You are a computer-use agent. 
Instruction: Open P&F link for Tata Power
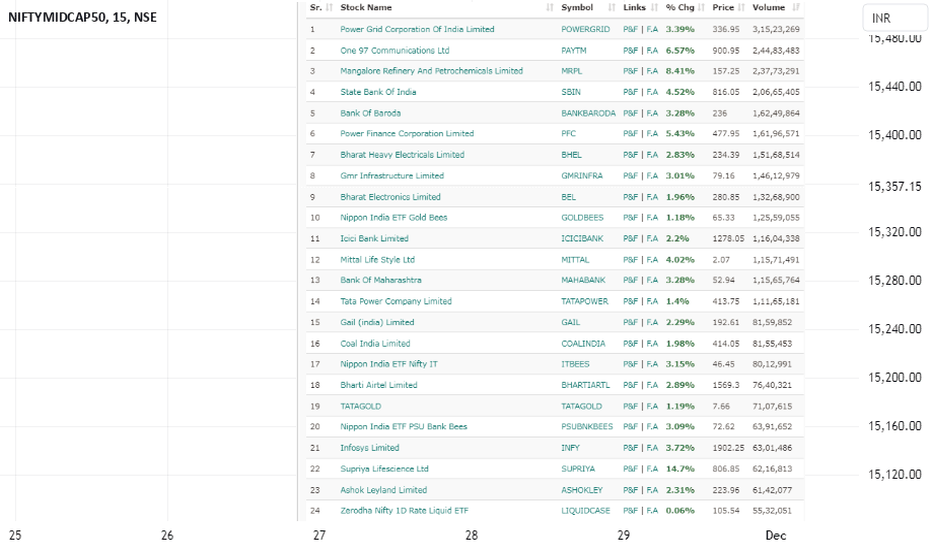[630, 301]
